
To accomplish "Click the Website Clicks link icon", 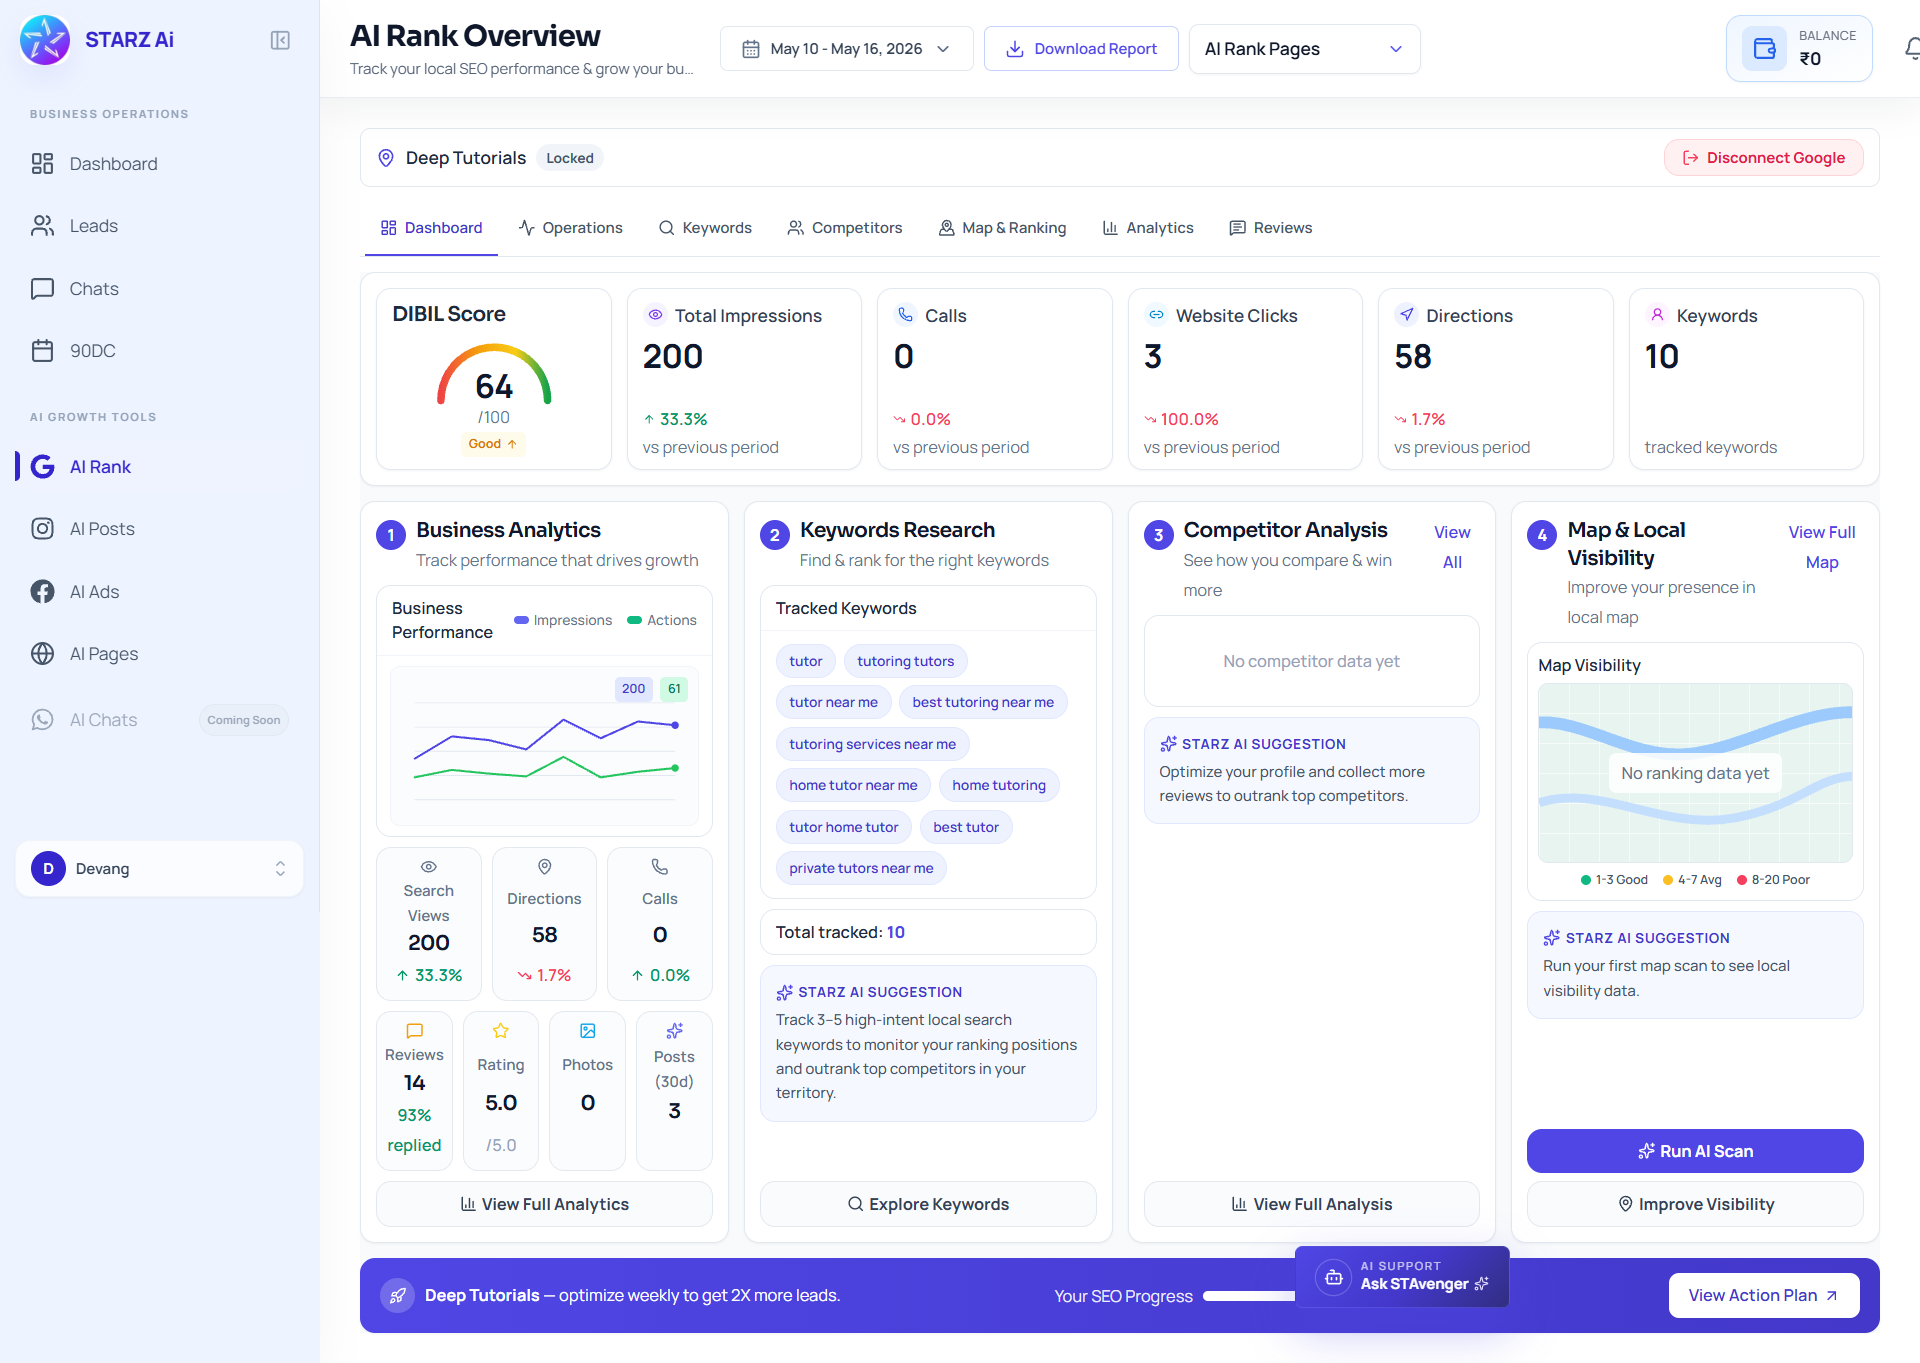I will [x=1156, y=315].
